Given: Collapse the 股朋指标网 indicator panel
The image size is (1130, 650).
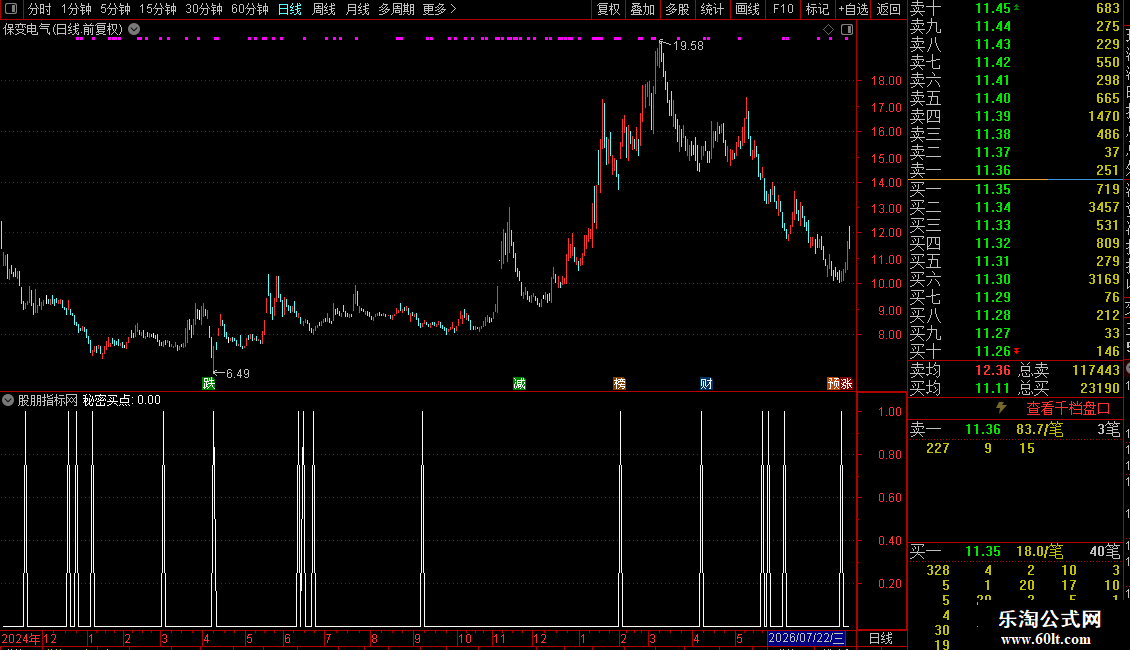Looking at the screenshot, I should pyautogui.click(x=8, y=400).
